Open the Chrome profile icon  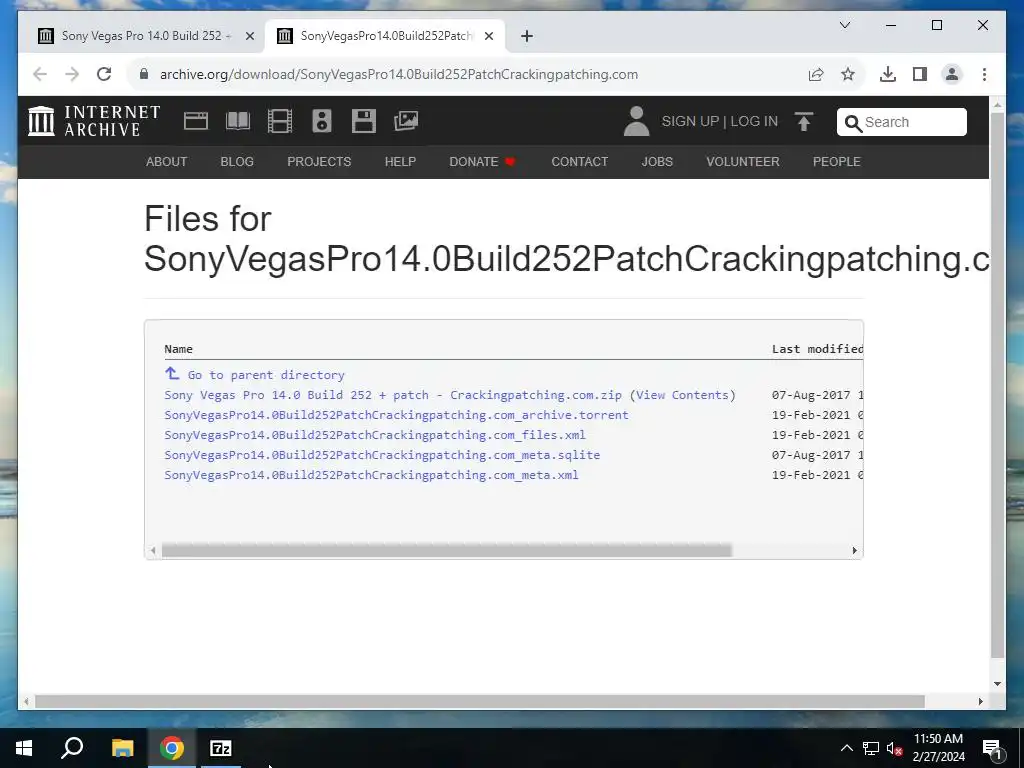[952, 74]
